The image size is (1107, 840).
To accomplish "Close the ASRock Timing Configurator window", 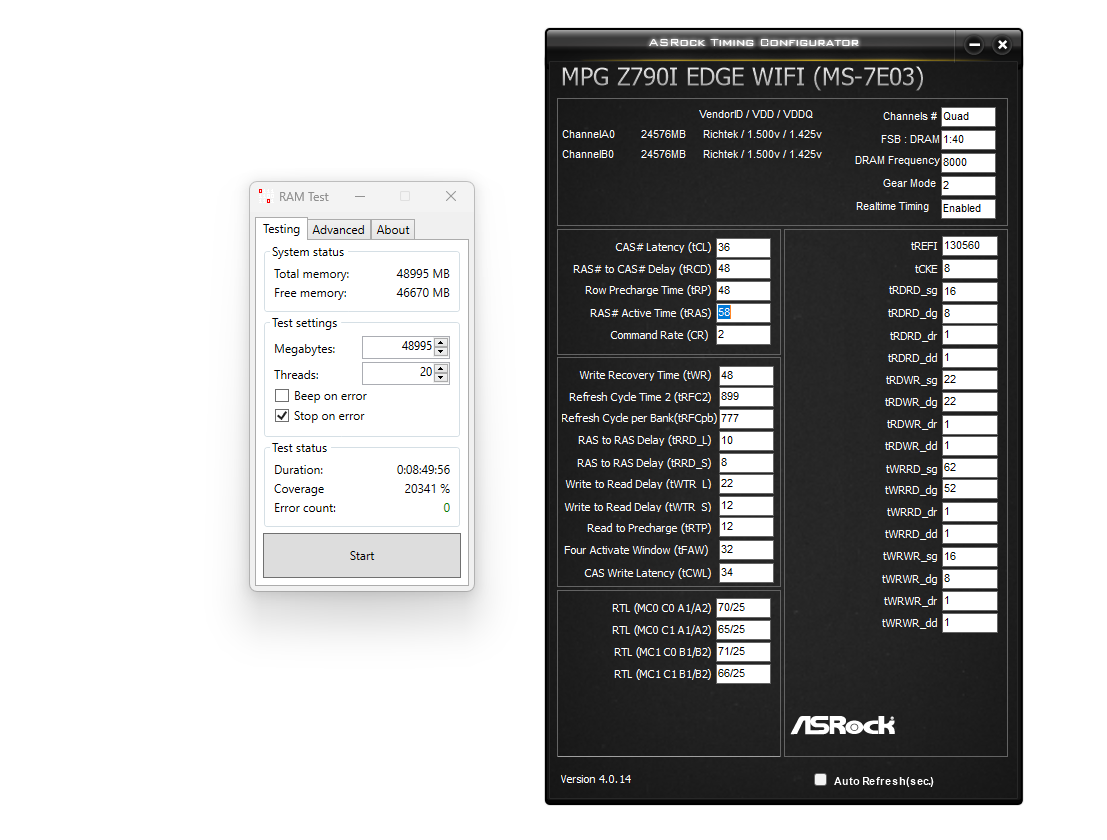I will click(1002, 45).
